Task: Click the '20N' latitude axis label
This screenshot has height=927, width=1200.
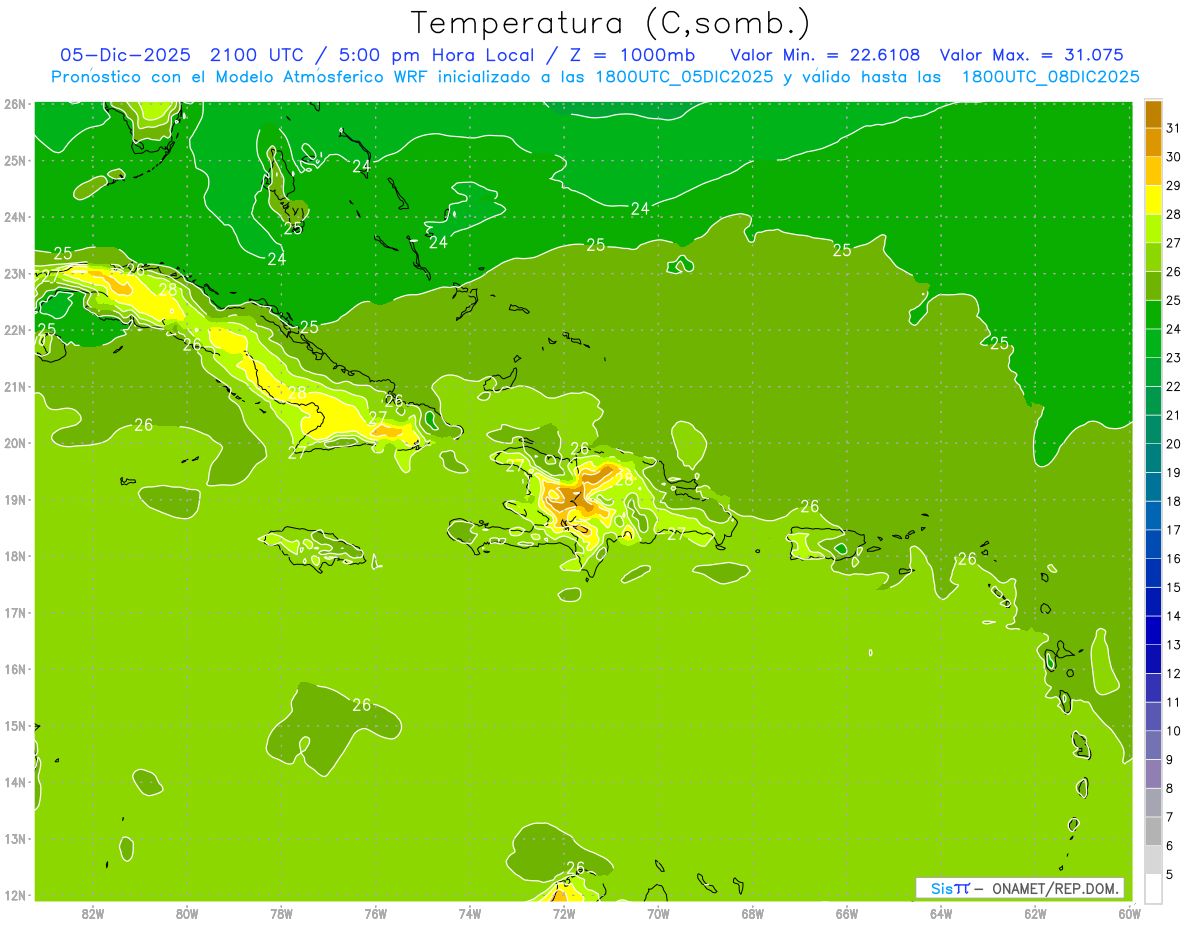Action: coord(14,443)
